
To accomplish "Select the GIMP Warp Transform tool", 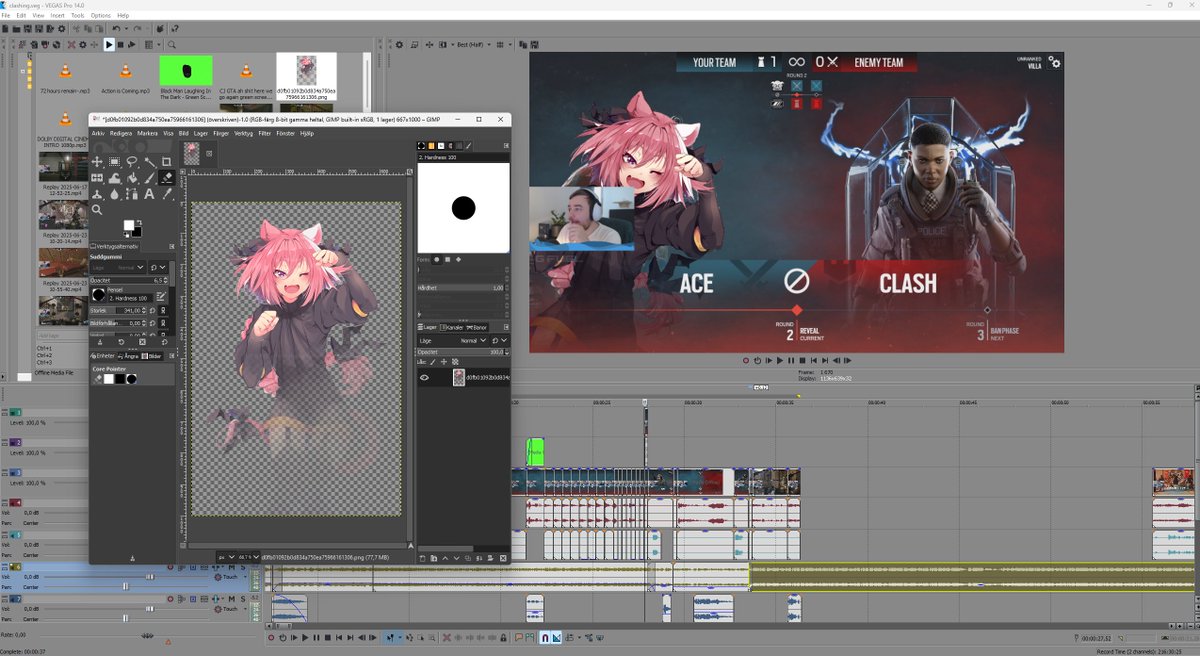I will (114, 178).
